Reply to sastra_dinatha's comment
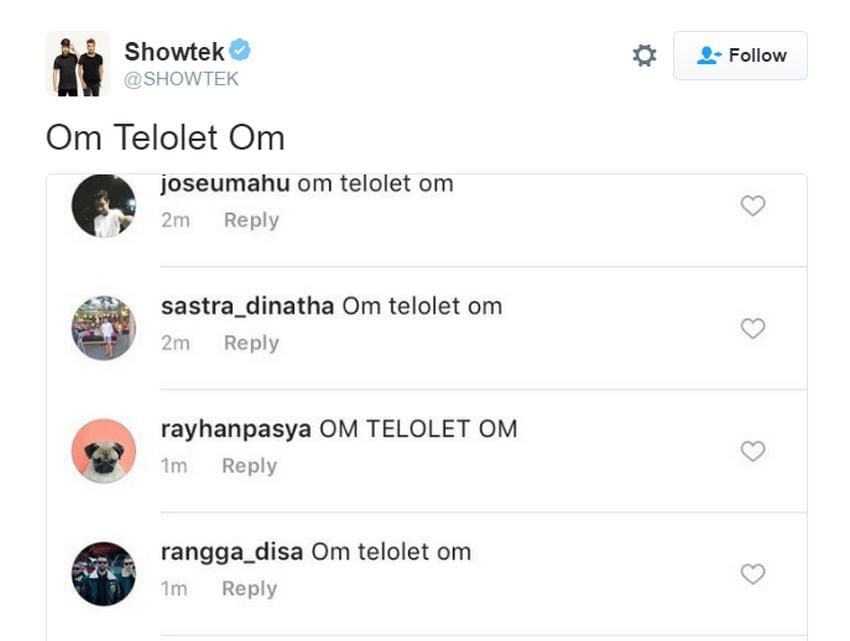The image size is (850, 641). 251,343
